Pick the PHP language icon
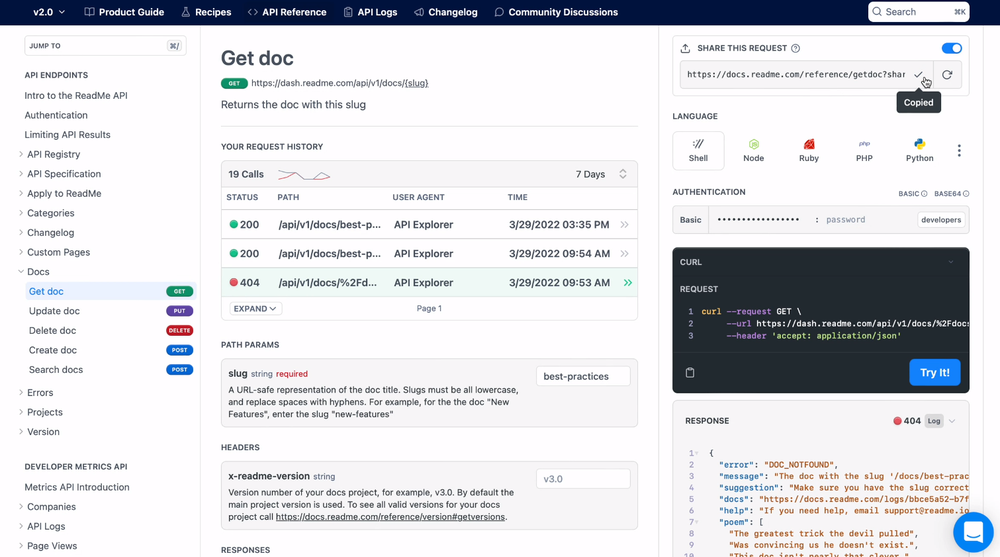 point(864,150)
